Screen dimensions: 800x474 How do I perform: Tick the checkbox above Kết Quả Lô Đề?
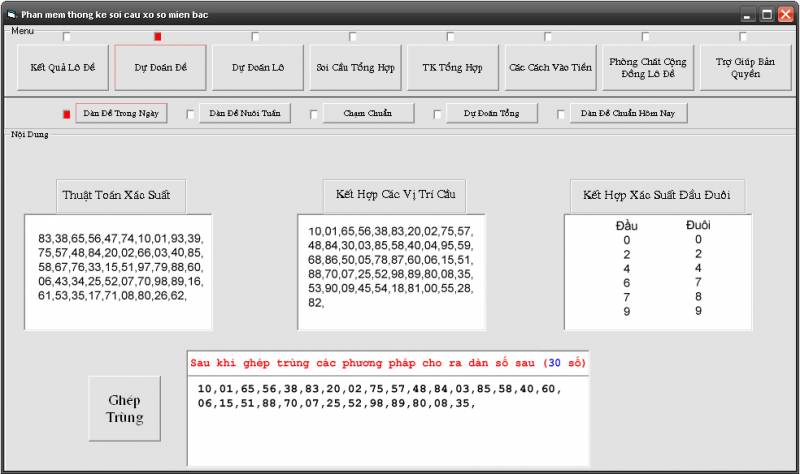click(67, 37)
